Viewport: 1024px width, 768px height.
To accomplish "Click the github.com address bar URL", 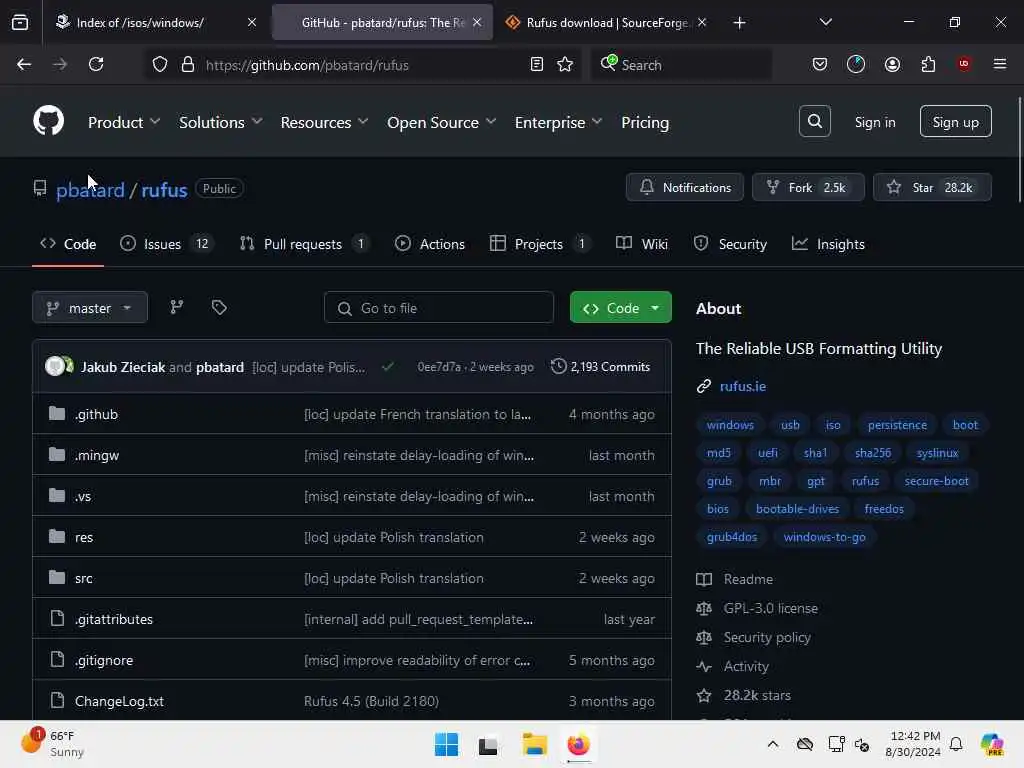I will [307, 65].
